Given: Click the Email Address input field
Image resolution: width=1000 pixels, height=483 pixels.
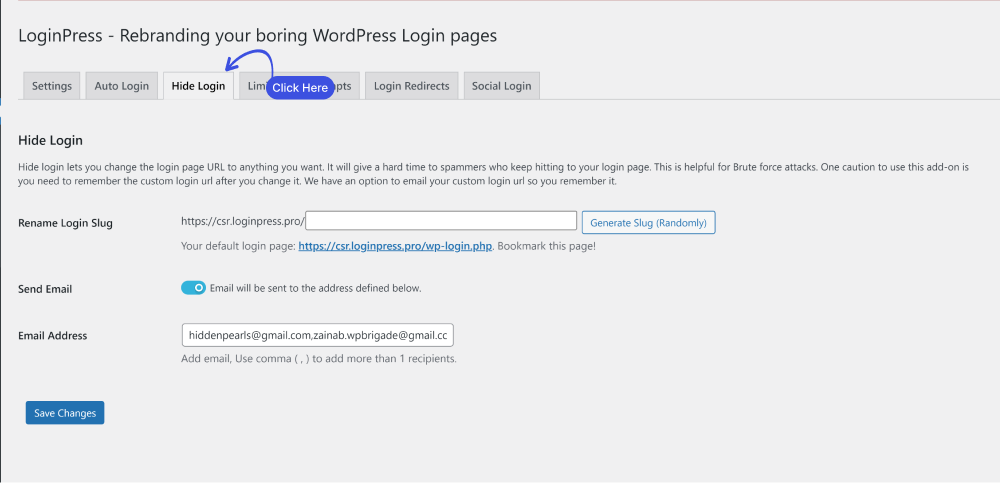Looking at the screenshot, I should (318, 335).
